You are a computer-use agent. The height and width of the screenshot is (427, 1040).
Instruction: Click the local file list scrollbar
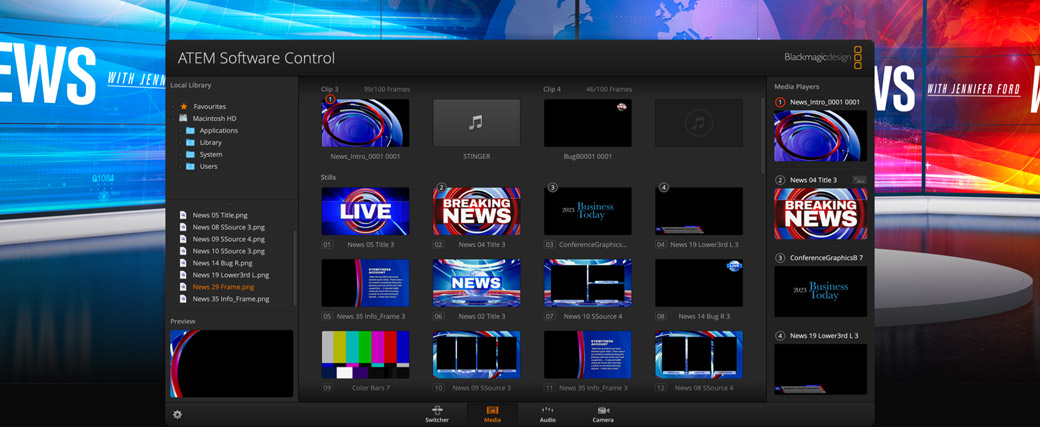295,265
